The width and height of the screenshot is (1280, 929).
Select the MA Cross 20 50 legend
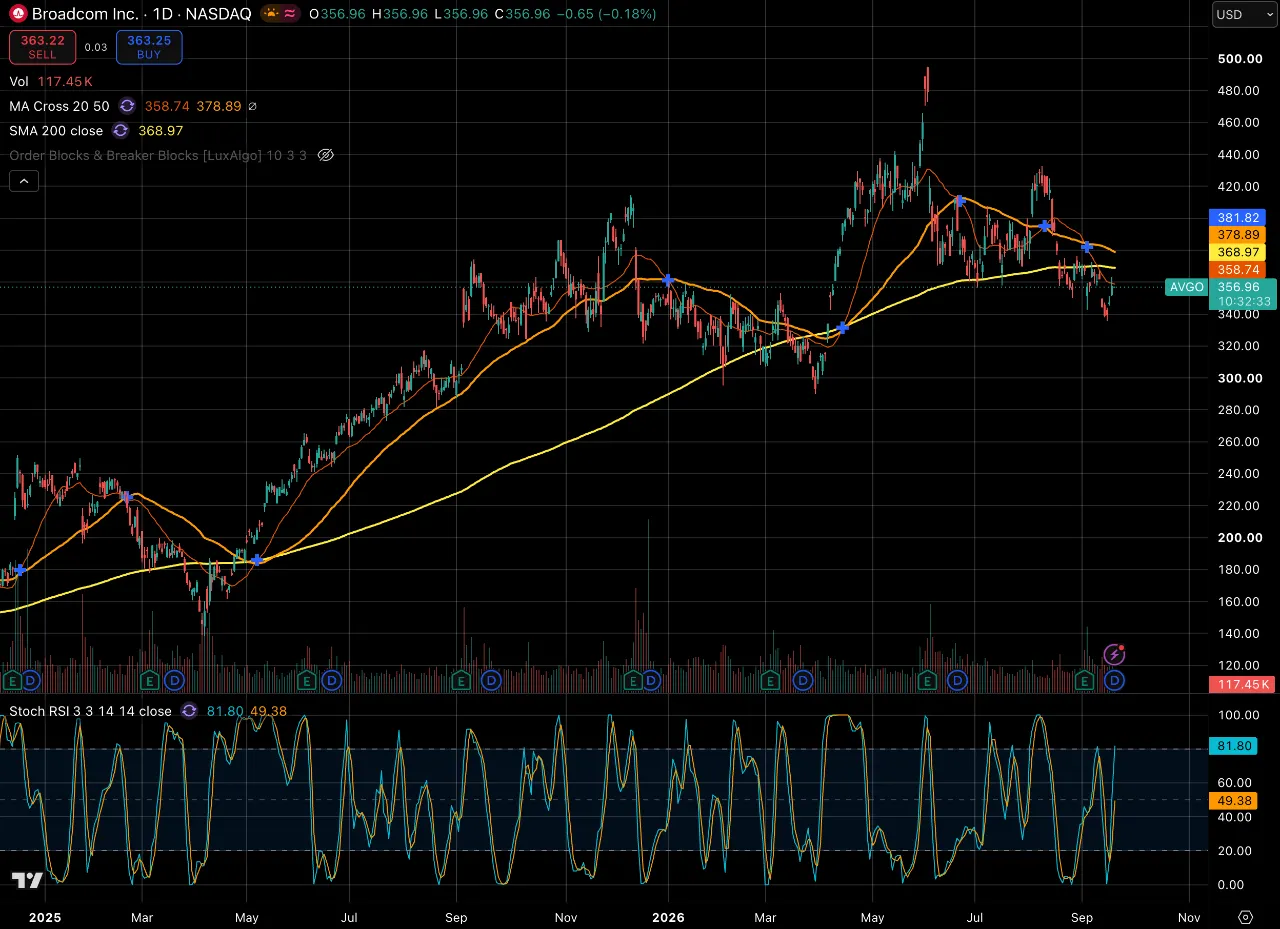click(59, 106)
